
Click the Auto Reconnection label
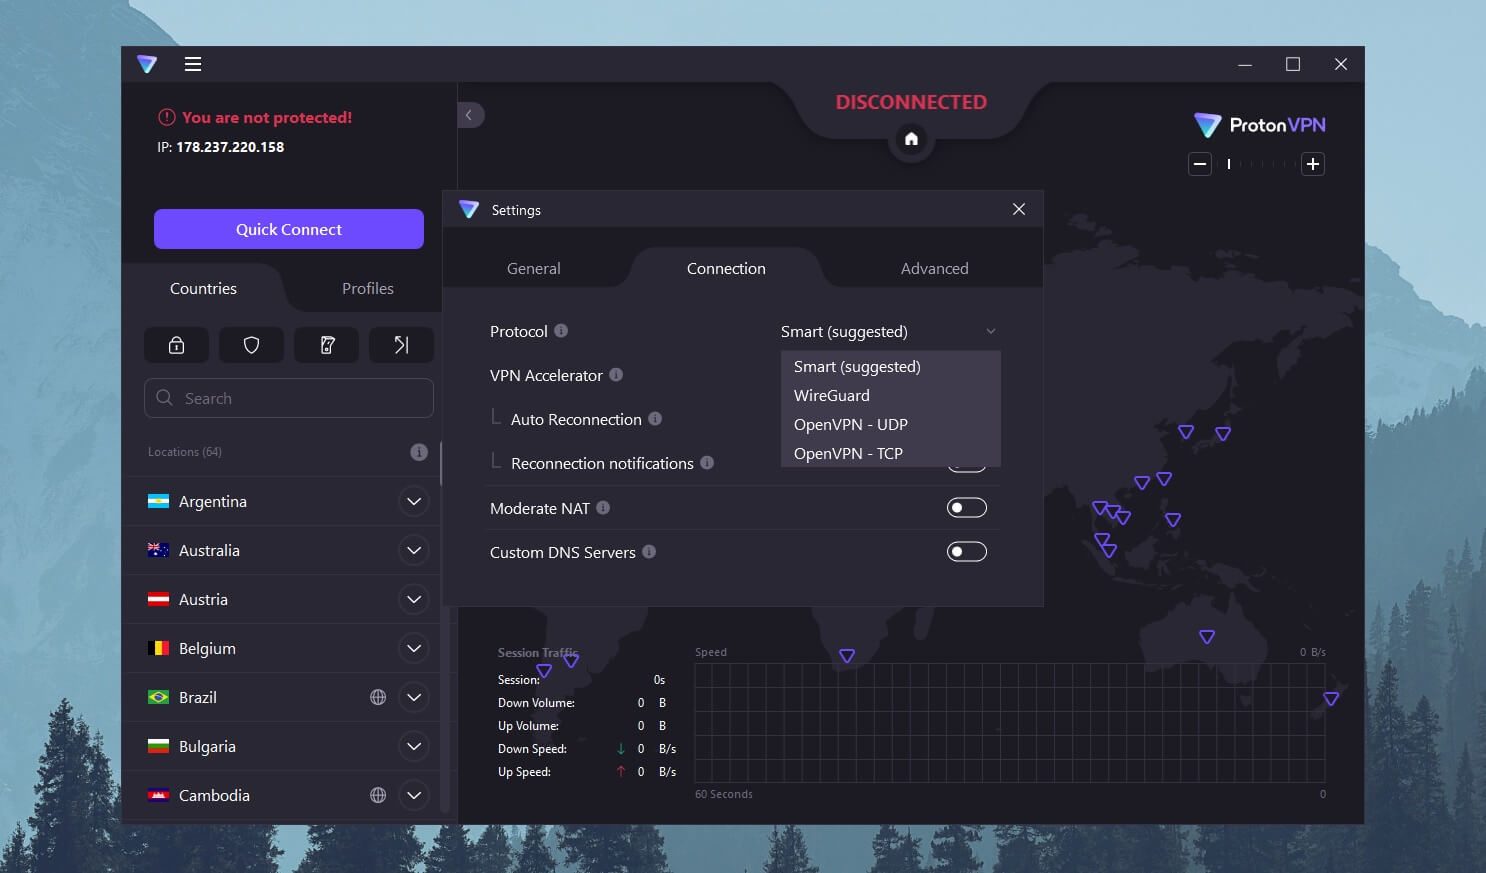[576, 419]
